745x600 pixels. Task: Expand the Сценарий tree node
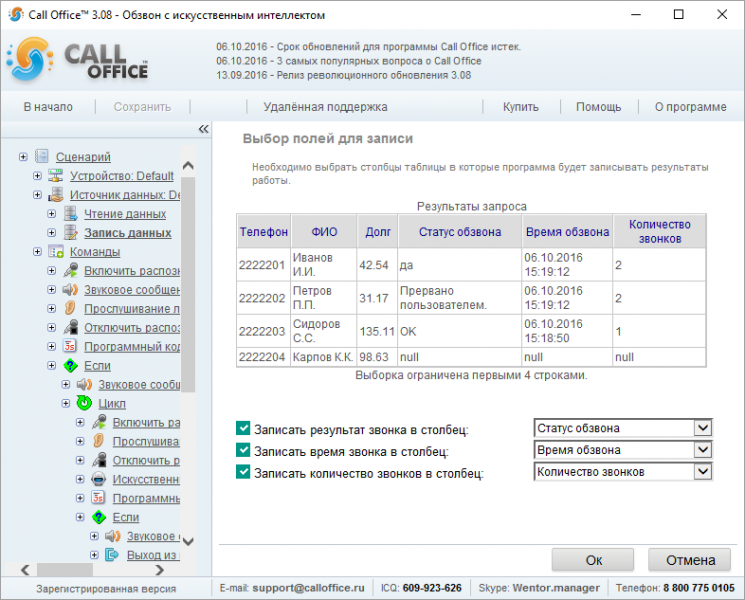pos(23,156)
